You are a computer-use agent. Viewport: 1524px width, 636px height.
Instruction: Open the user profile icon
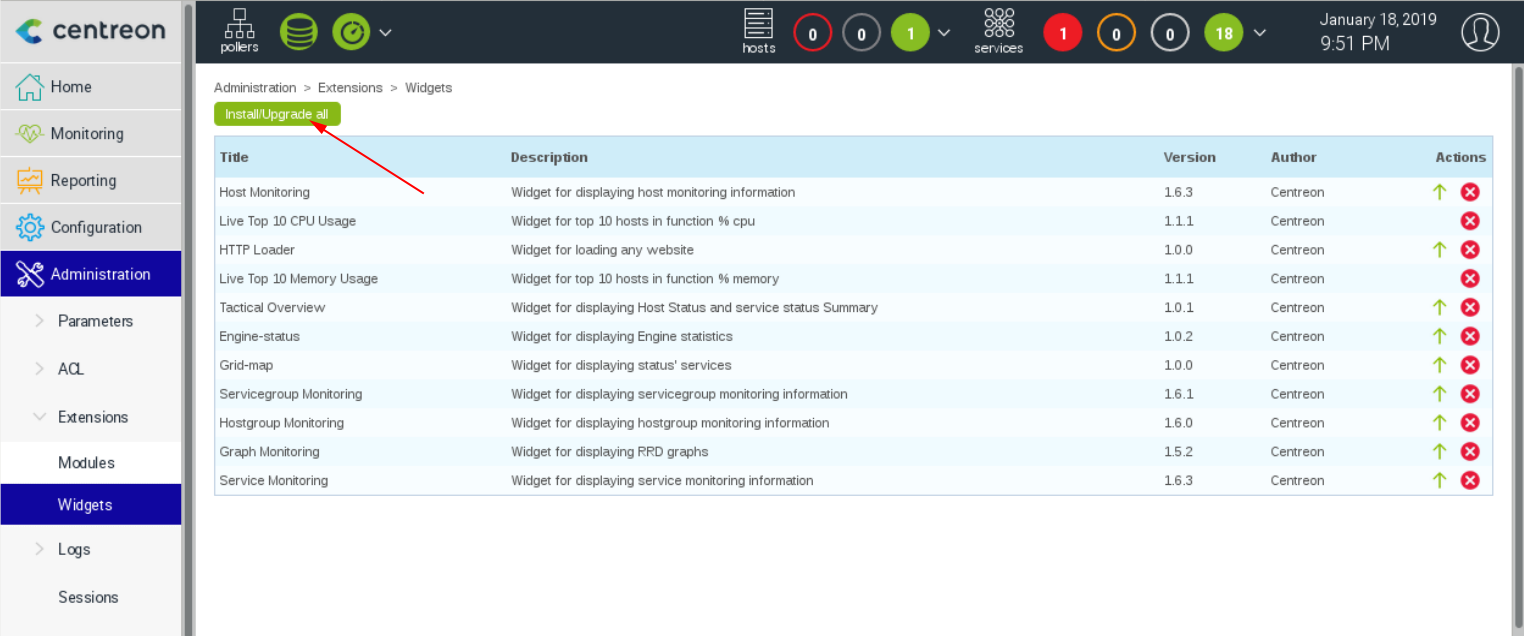(1480, 32)
